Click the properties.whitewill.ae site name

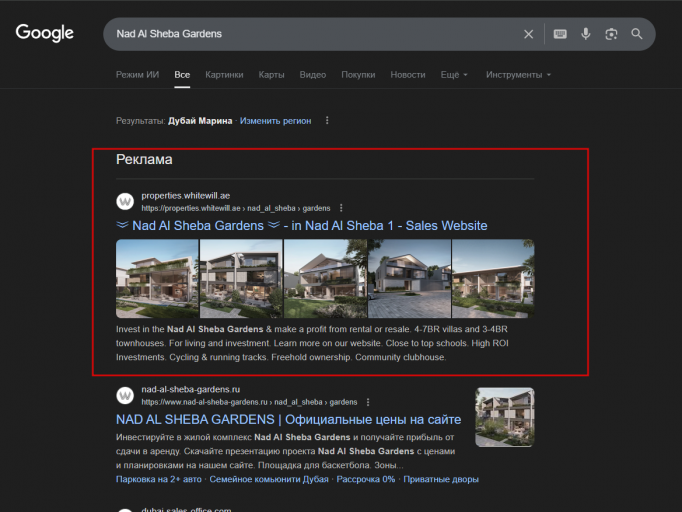tap(186, 196)
